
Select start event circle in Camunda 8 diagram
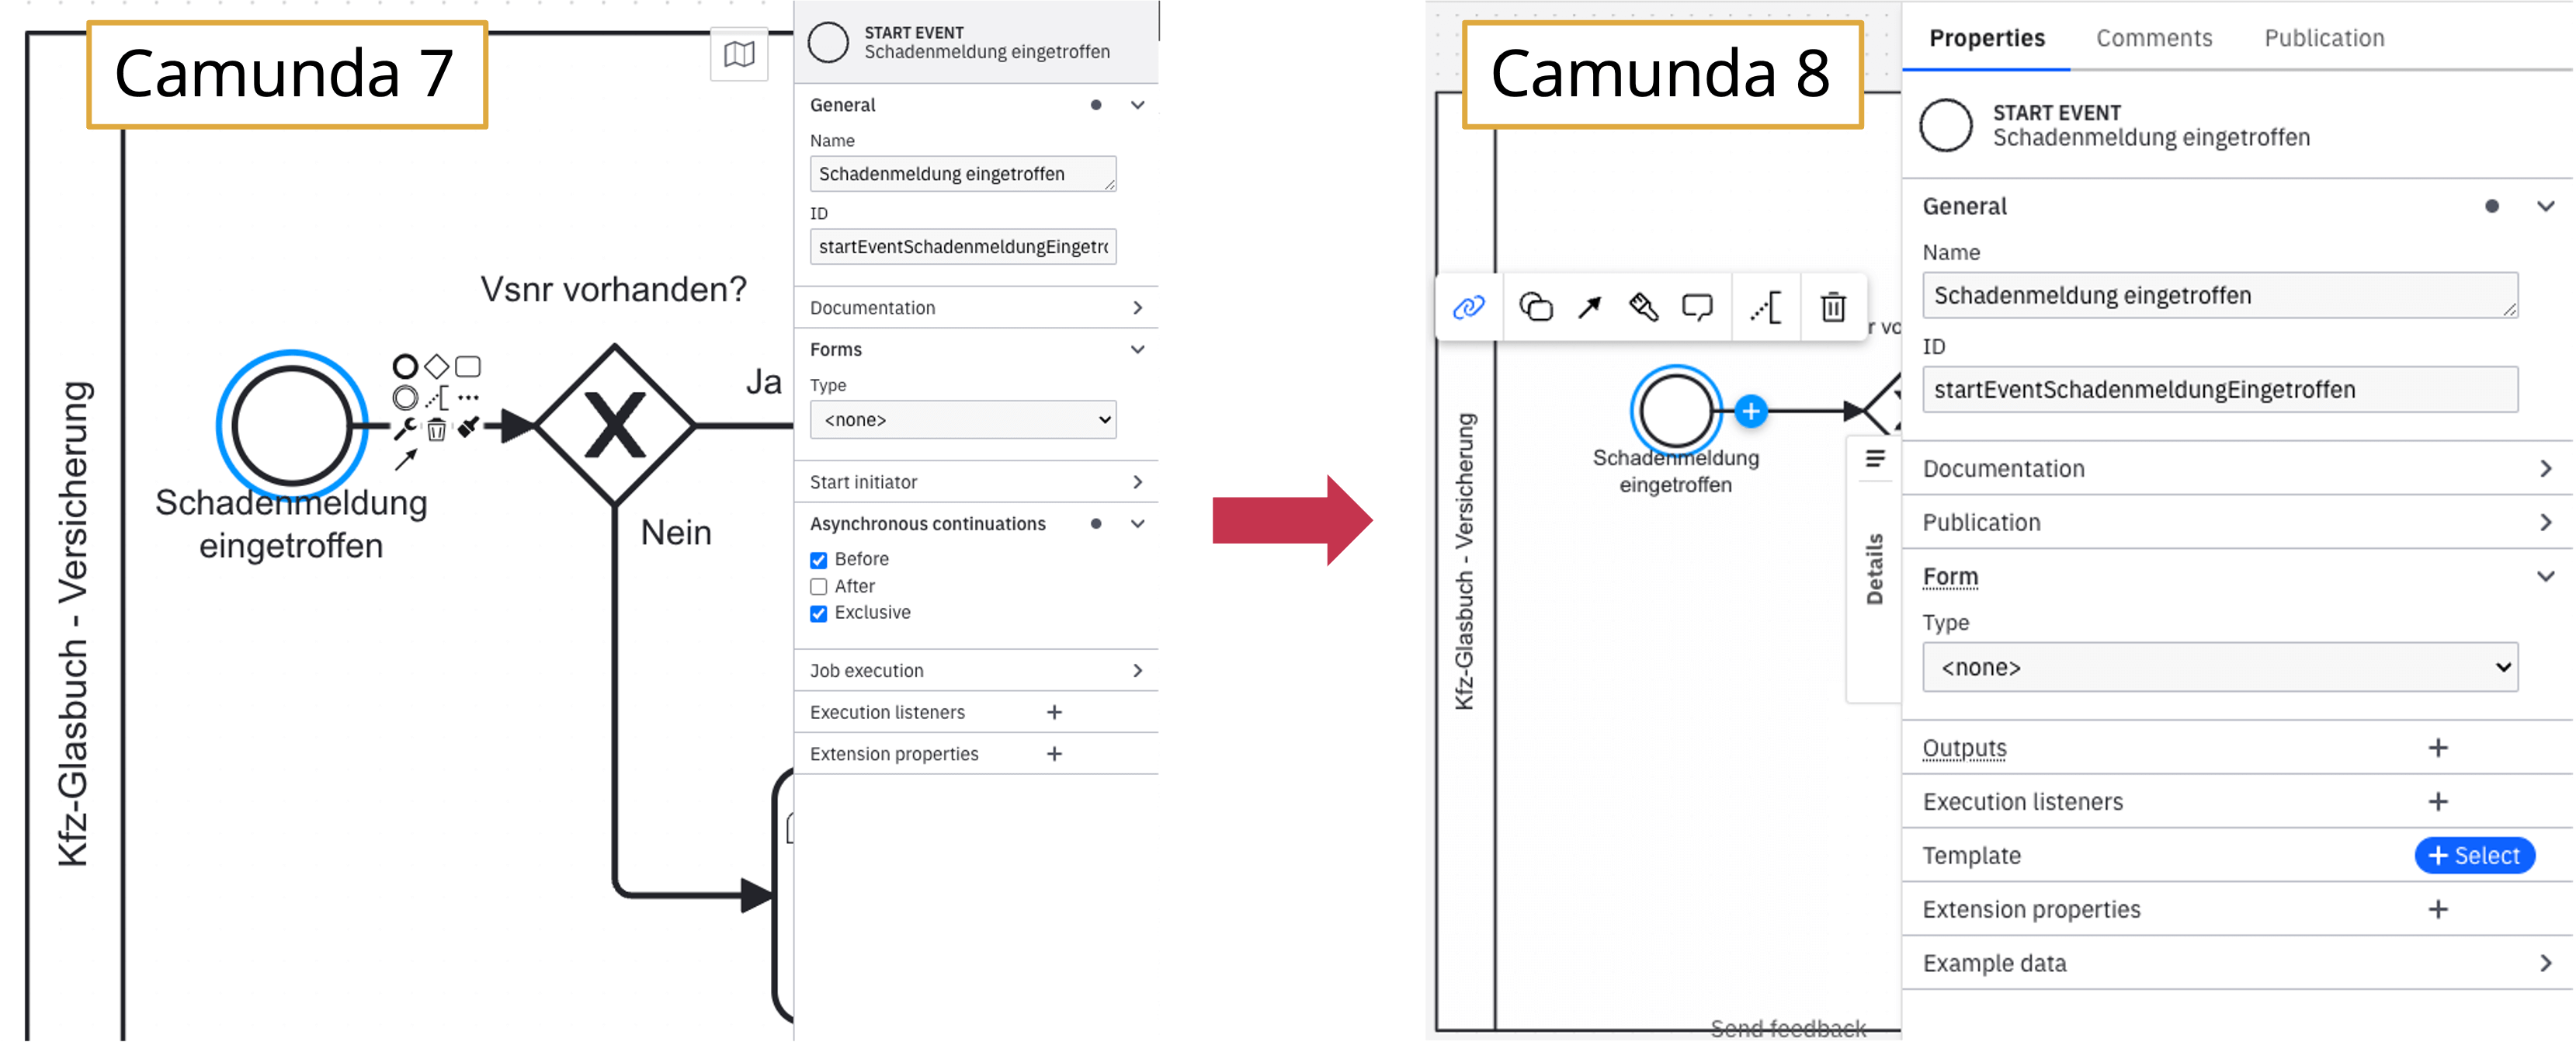(1676, 411)
